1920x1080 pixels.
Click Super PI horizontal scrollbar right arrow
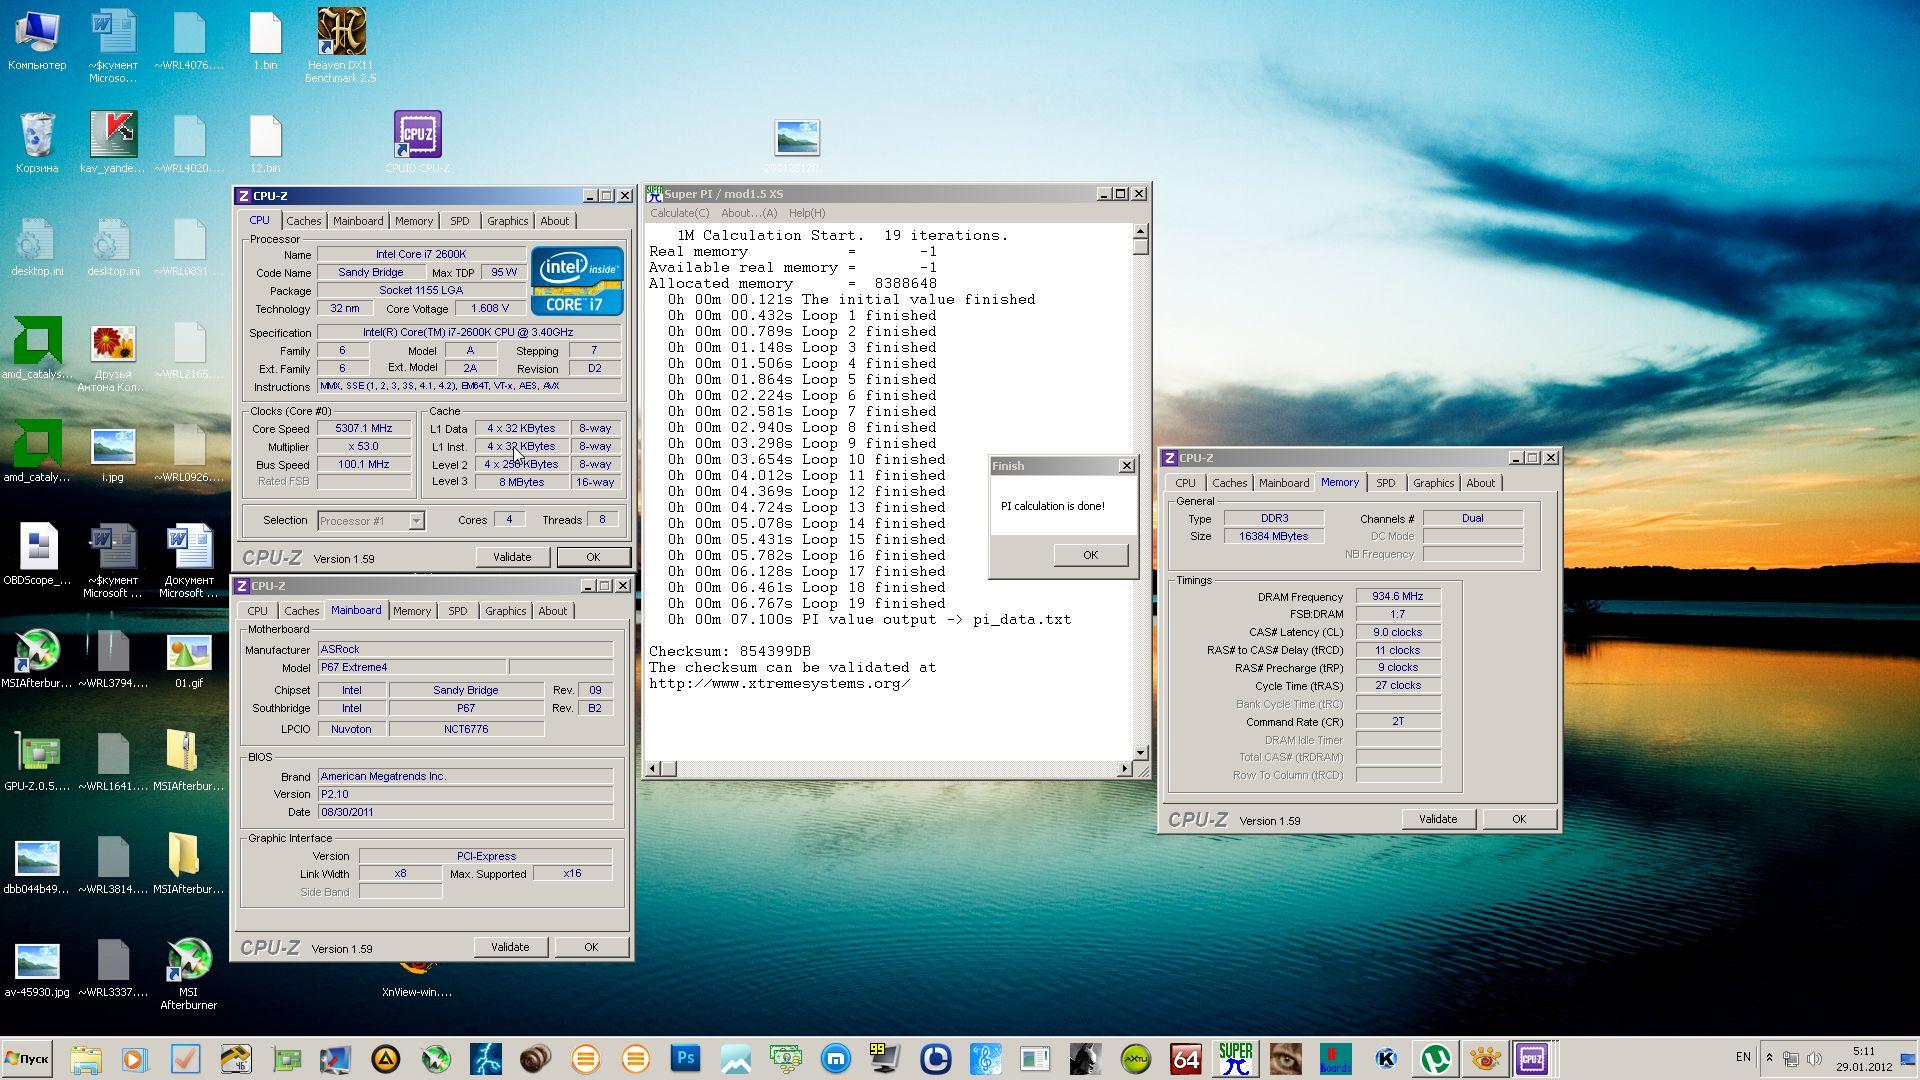click(x=1125, y=769)
